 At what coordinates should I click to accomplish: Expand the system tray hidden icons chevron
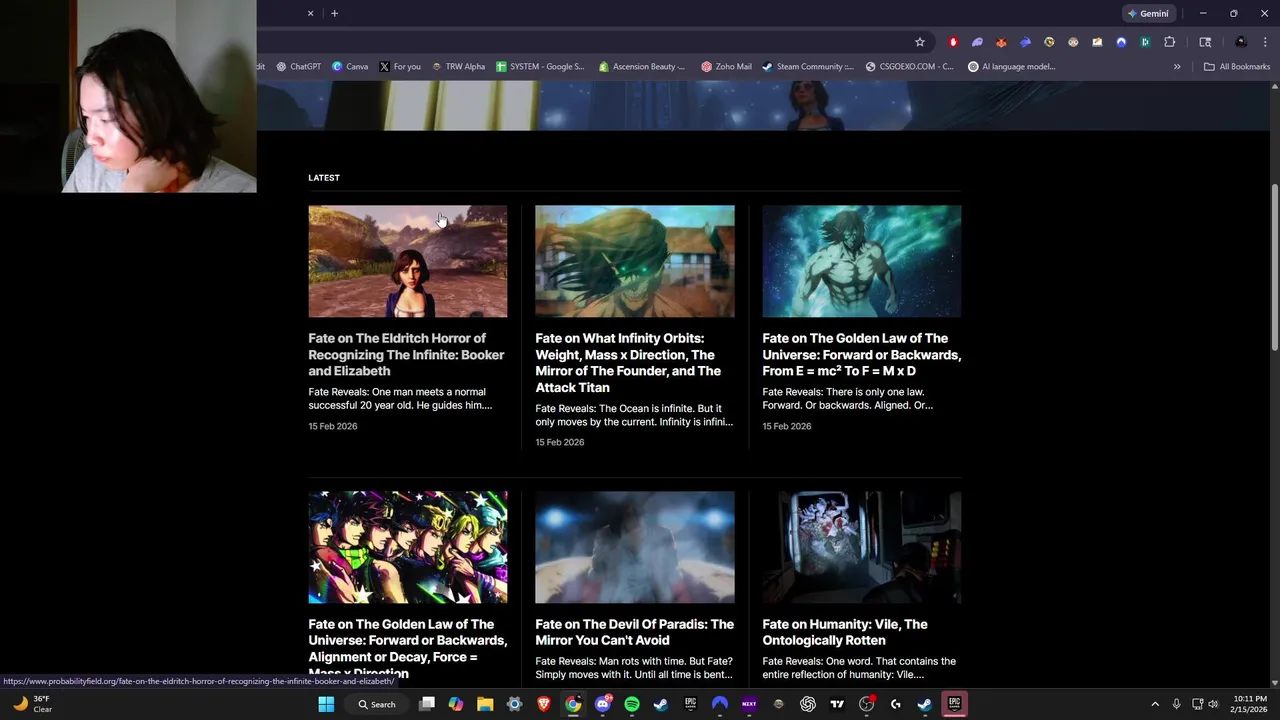1155,704
